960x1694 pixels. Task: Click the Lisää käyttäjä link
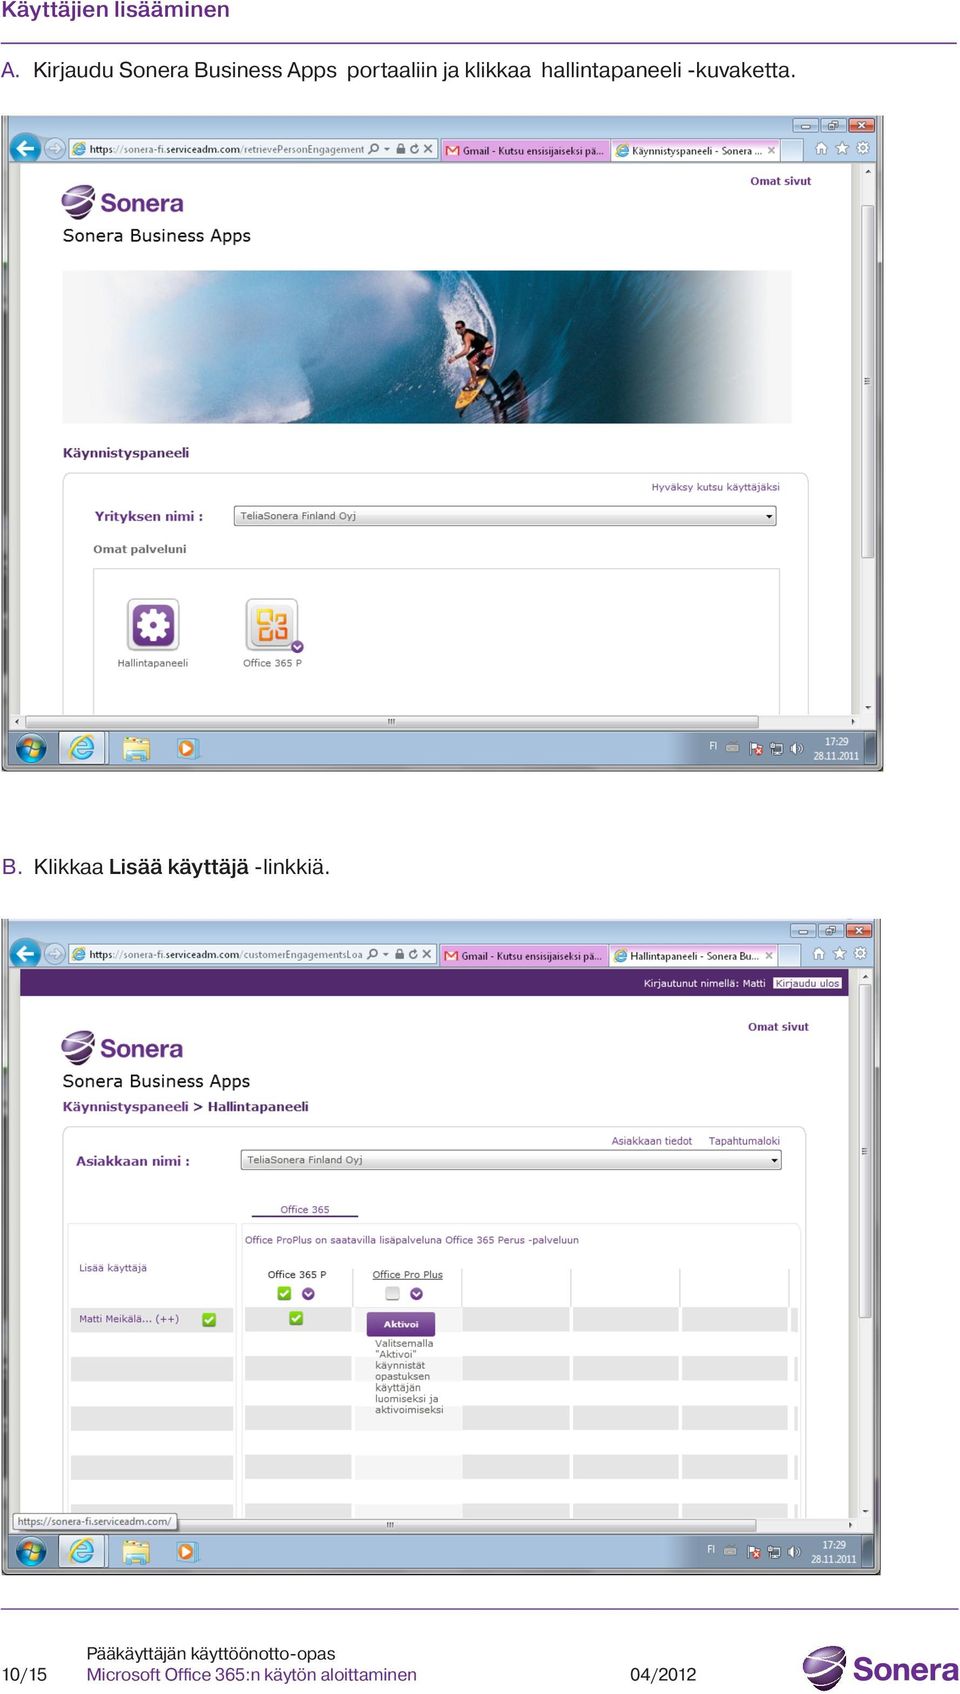pyautogui.click(x=113, y=1268)
